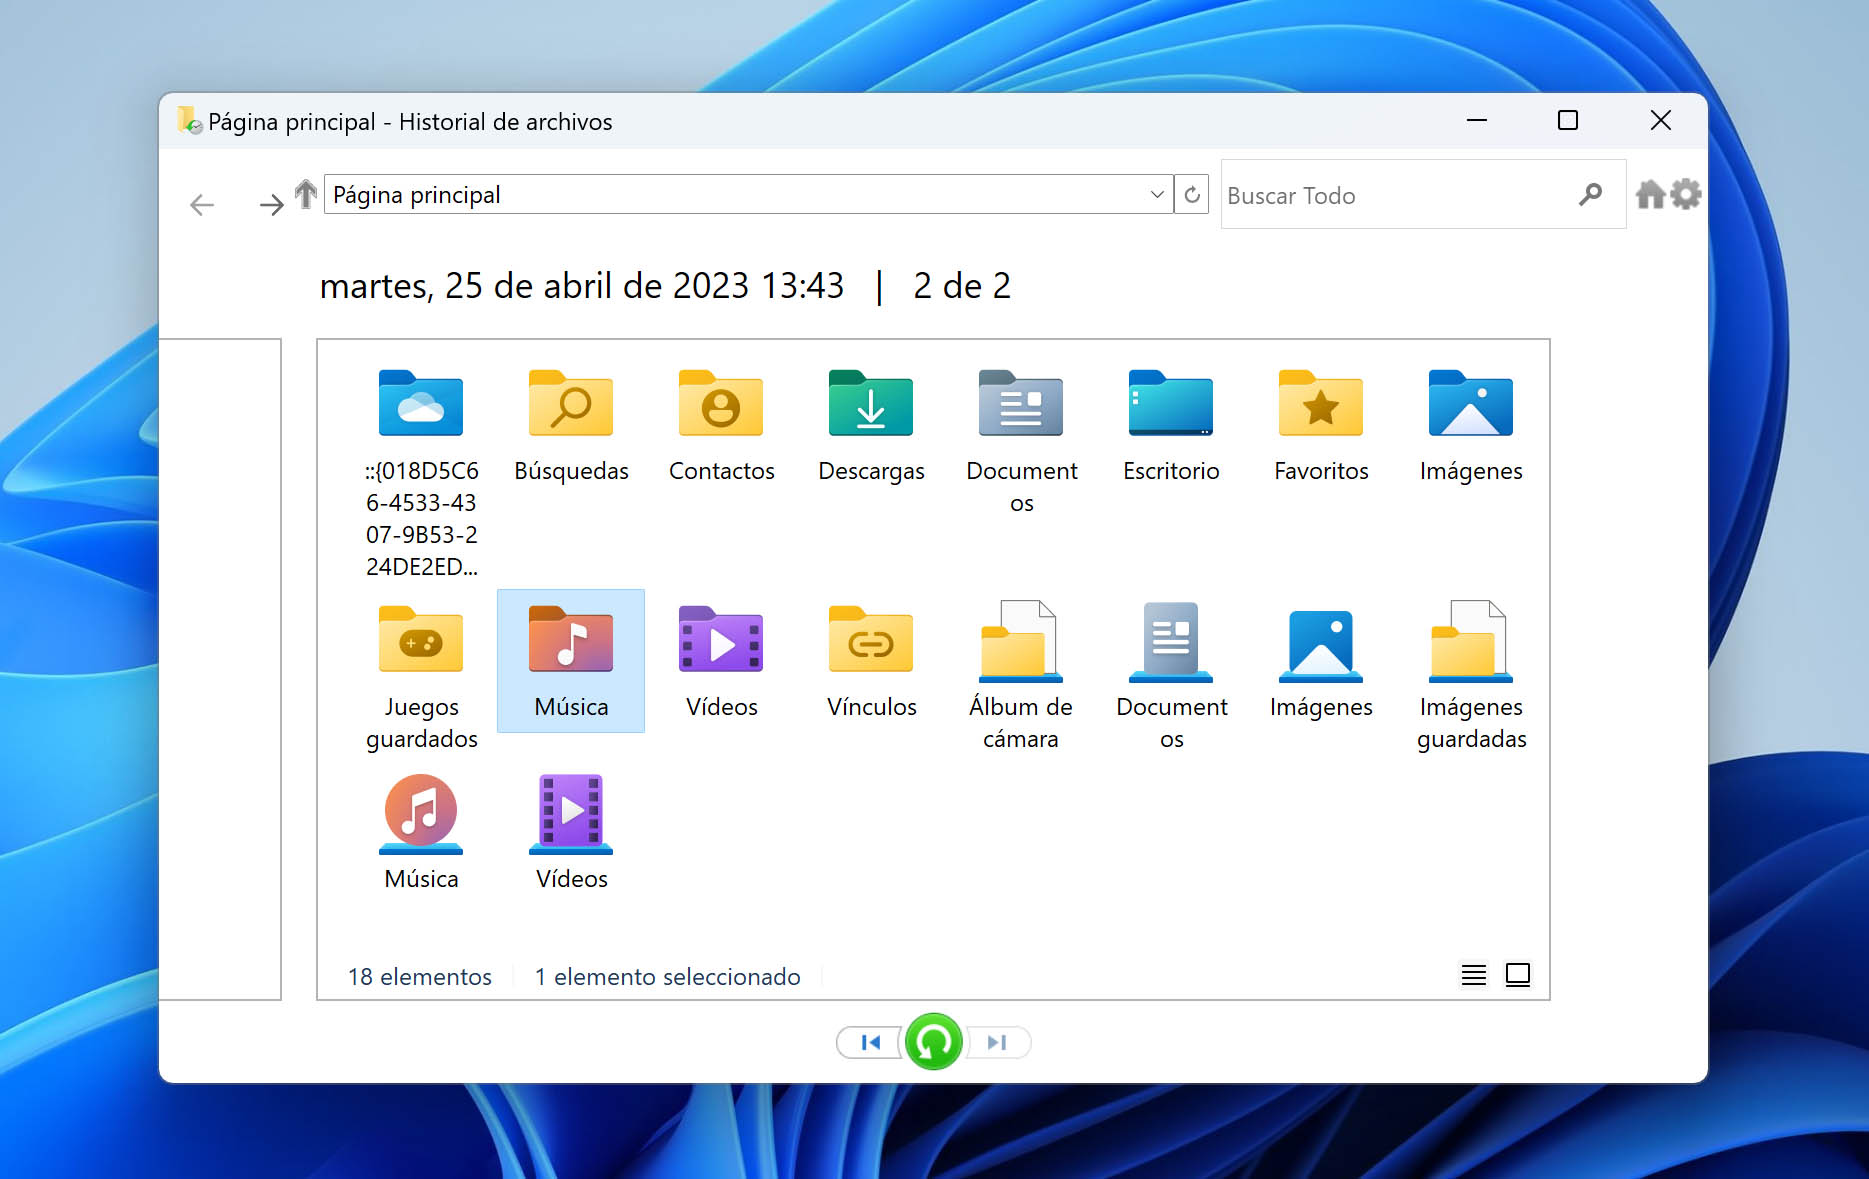Minimize the Historial de archivos window
The image size is (1869, 1179).
(x=1477, y=120)
